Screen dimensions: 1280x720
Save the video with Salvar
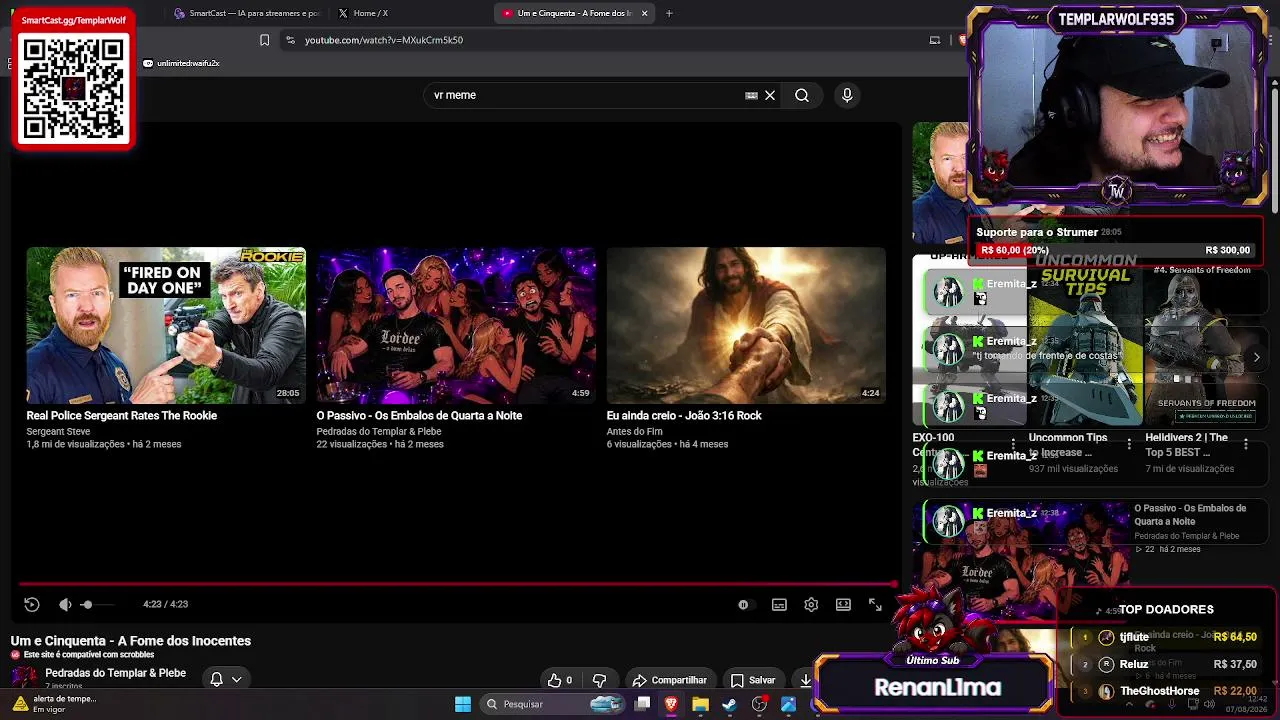(753, 680)
